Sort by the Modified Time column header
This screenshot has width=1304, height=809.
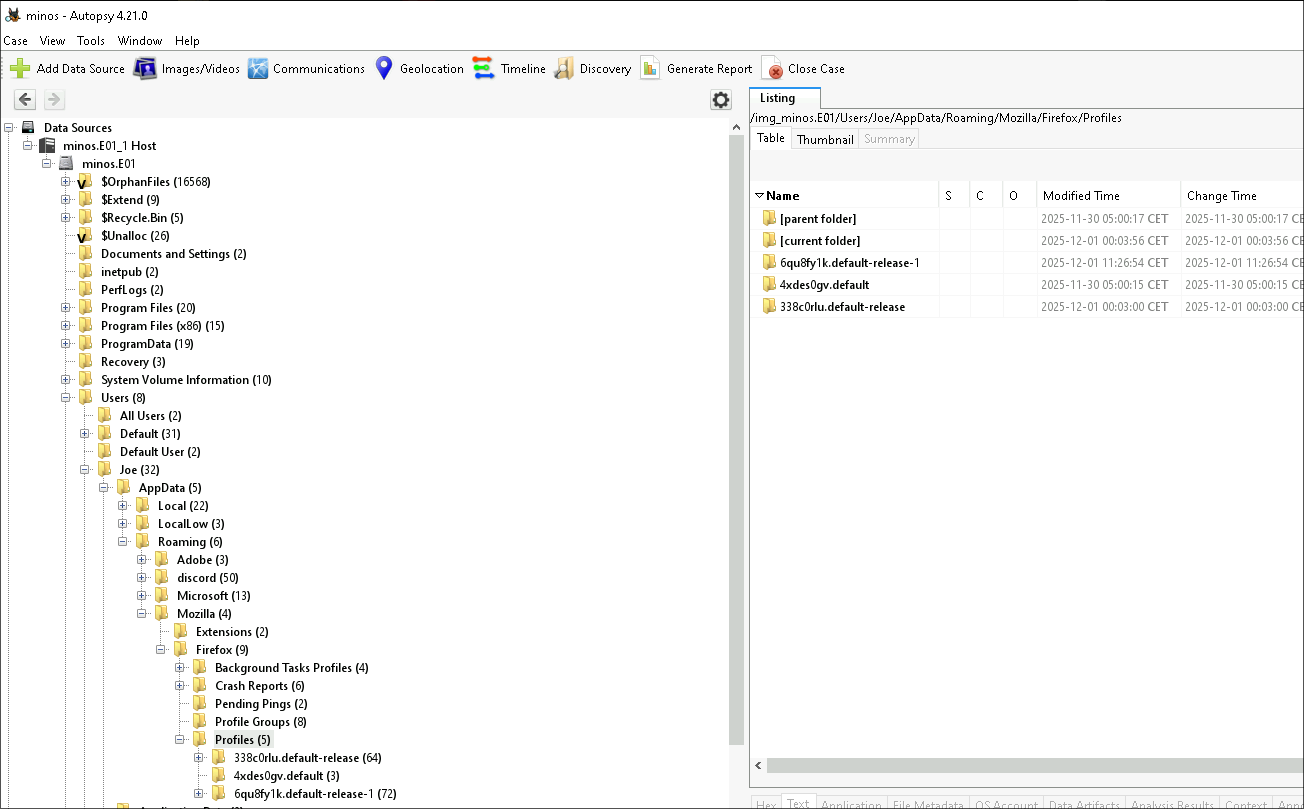[x=1108, y=196]
